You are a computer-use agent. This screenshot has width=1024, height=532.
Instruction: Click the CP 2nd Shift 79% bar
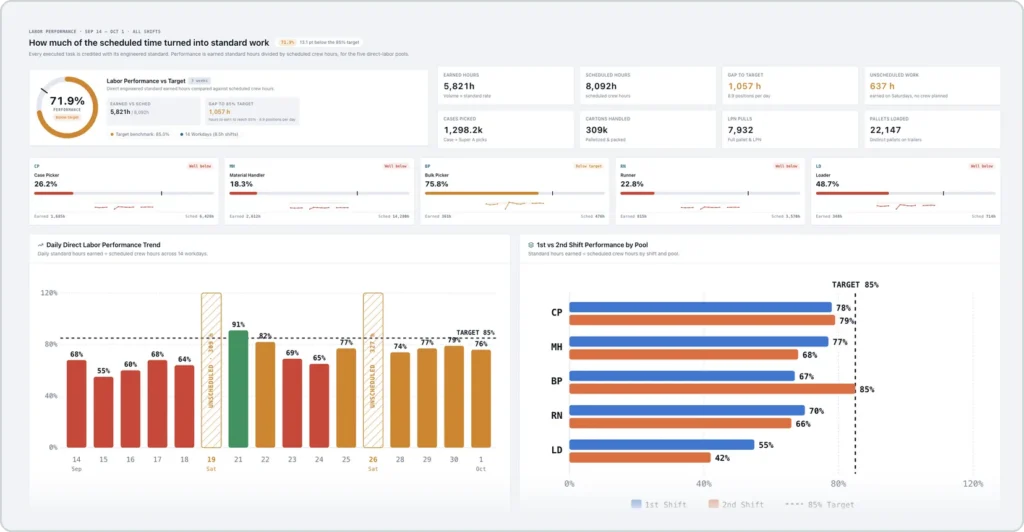point(702,320)
